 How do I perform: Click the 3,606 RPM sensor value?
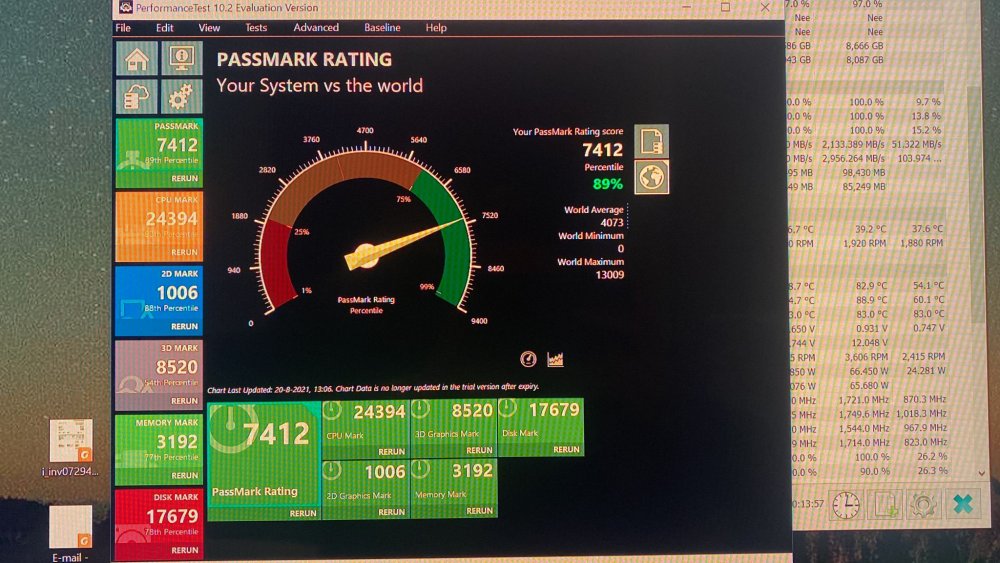point(866,357)
